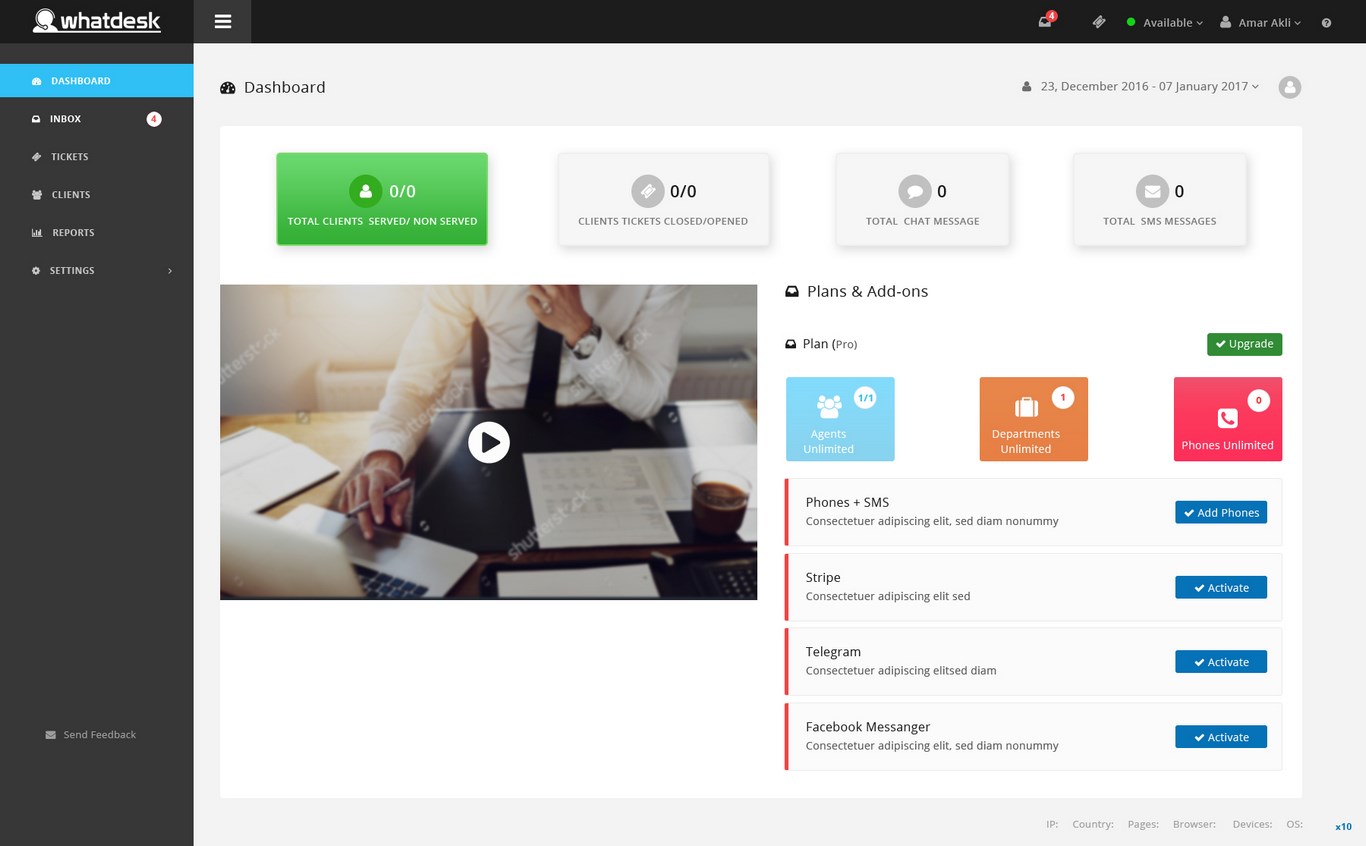The image size is (1366, 846).
Task: Click the whatdesk logo
Action: (96, 21)
